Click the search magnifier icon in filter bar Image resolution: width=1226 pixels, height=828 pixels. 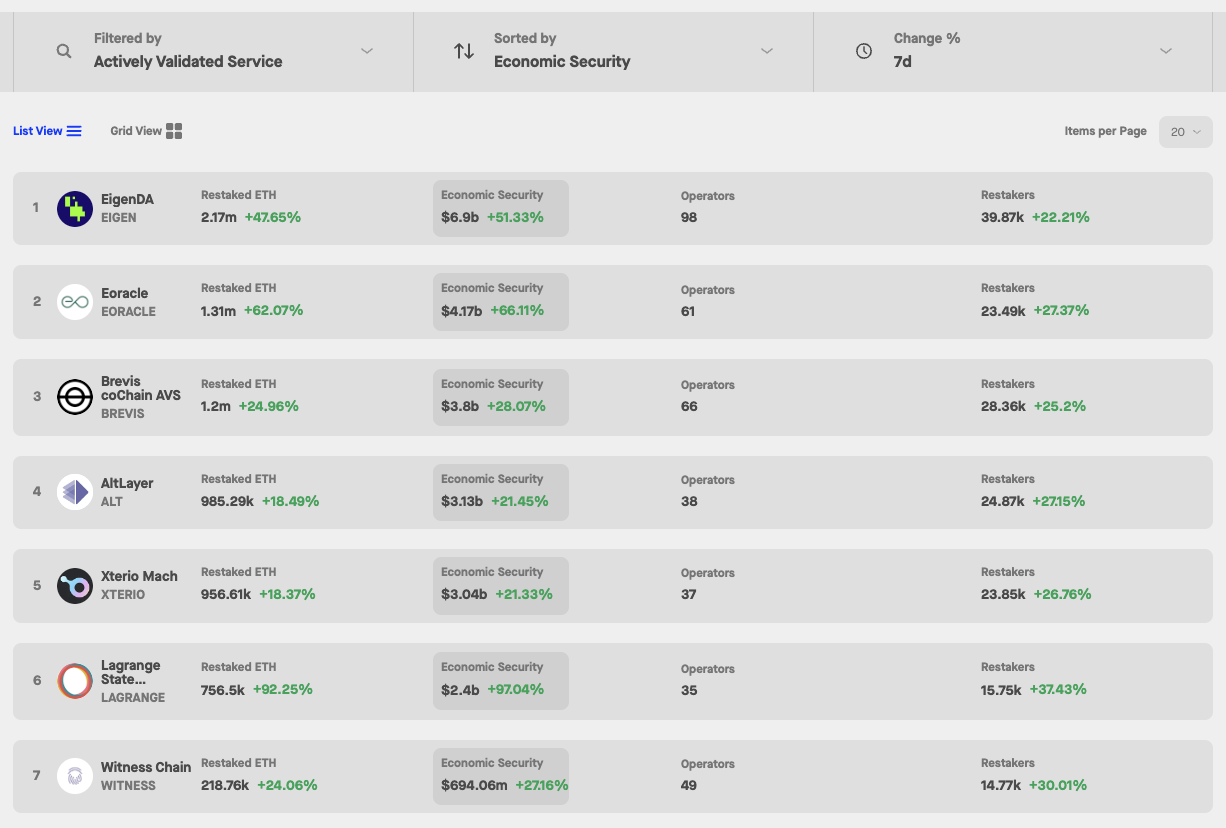tap(64, 51)
